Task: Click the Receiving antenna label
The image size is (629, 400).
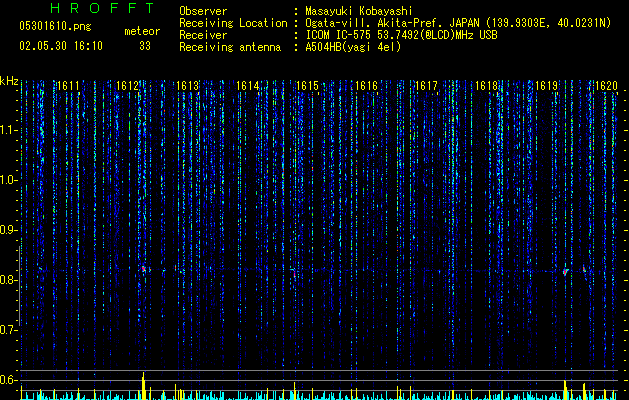Action: point(230,47)
